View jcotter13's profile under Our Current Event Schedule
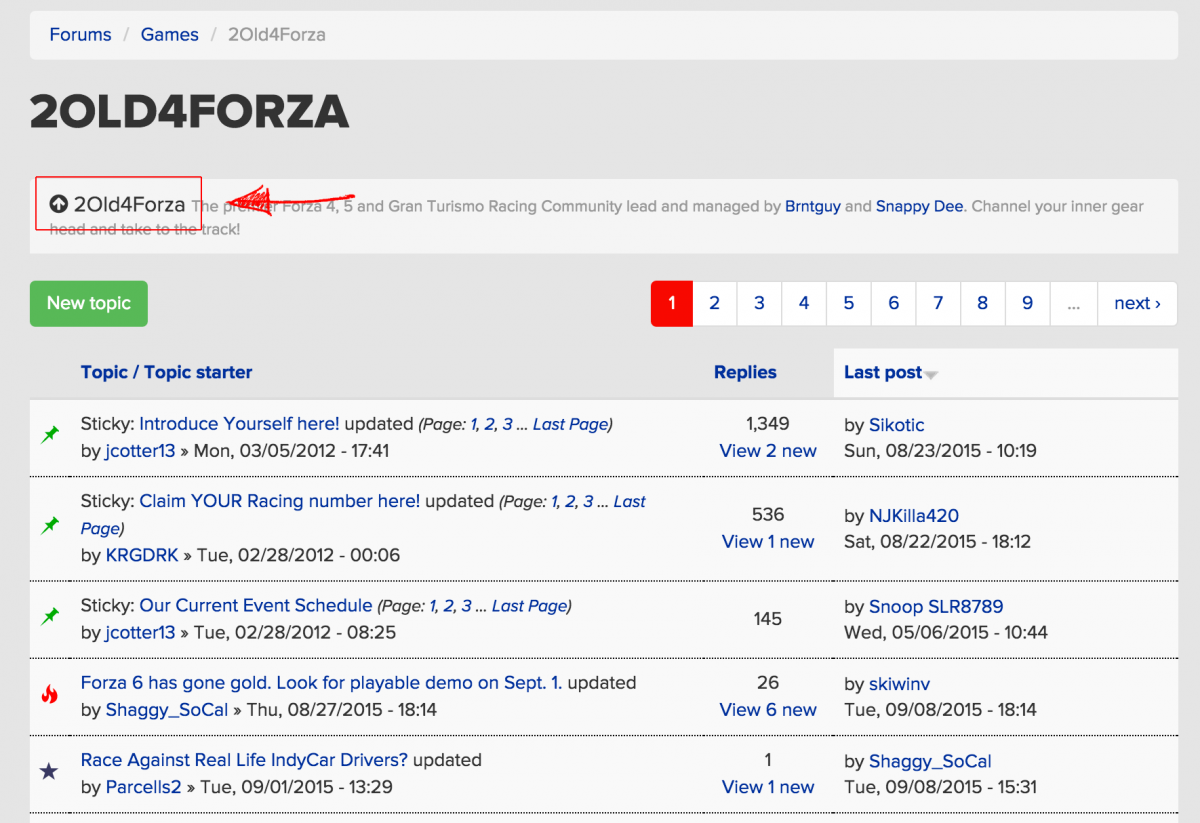1200x823 pixels. (x=140, y=632)
